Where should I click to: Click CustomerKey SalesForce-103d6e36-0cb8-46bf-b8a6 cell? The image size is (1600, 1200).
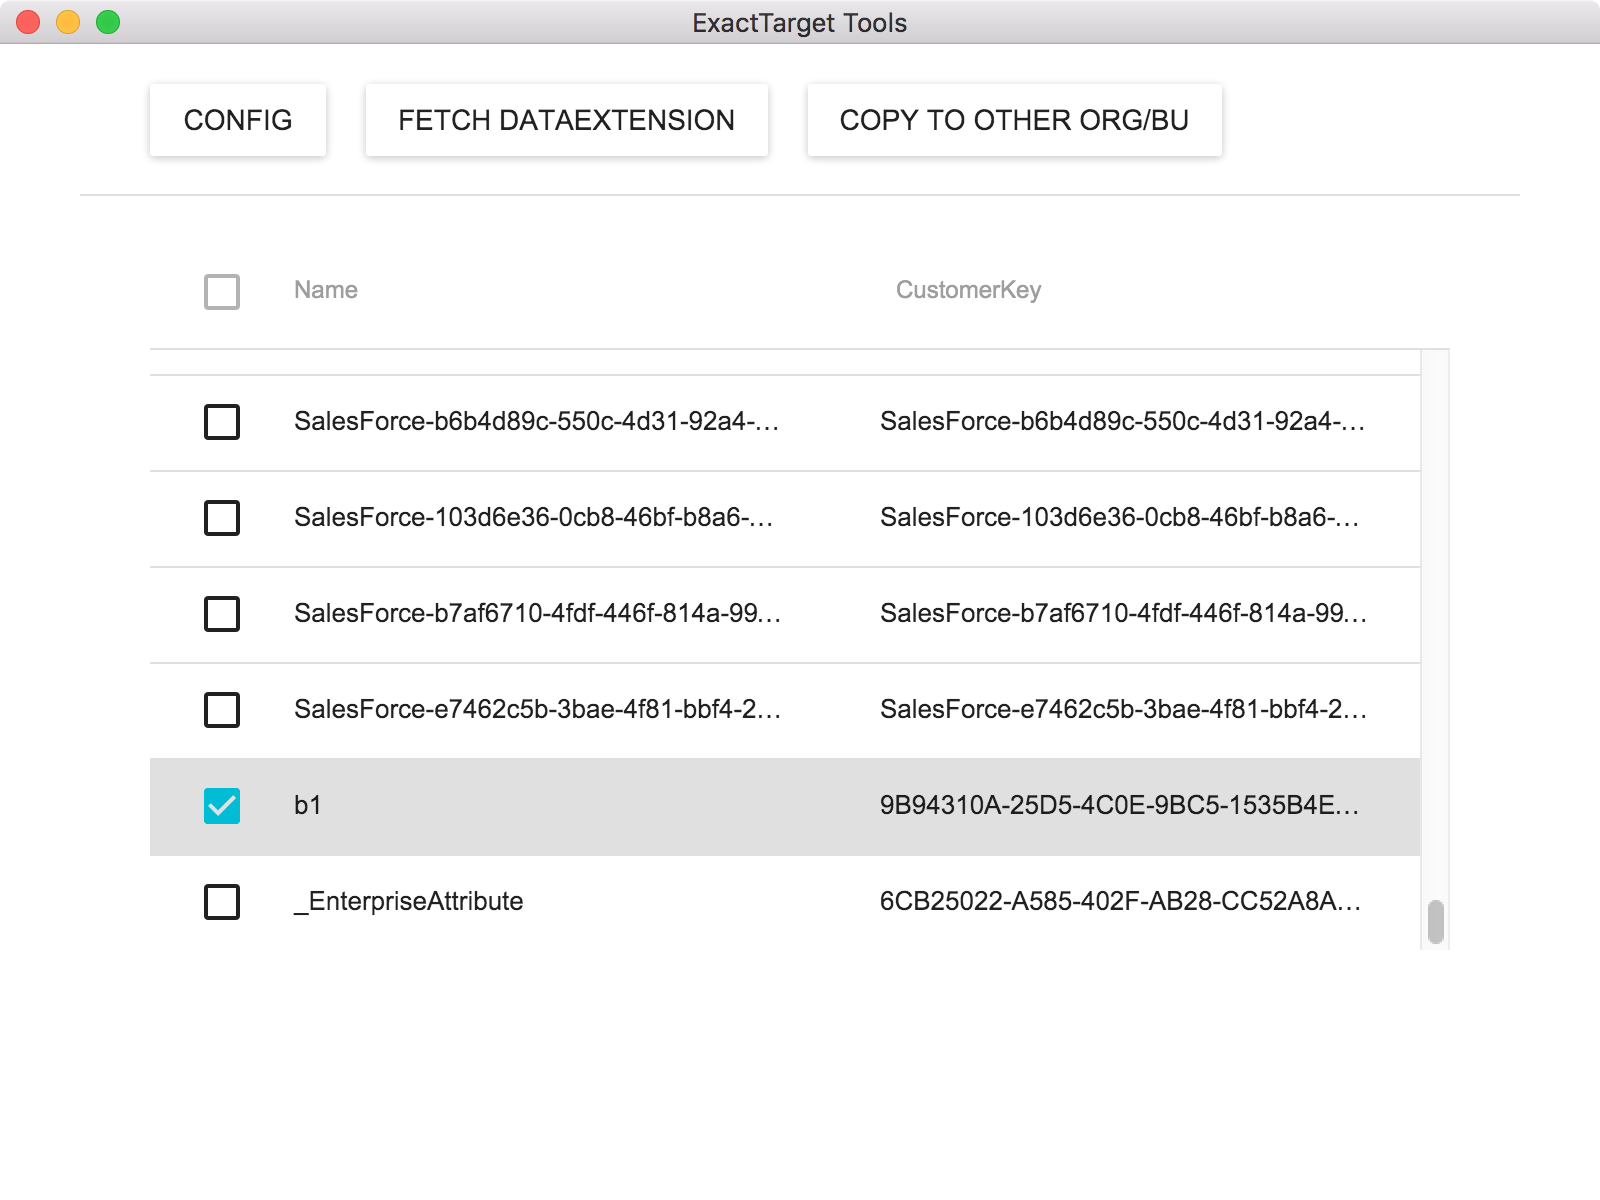coord(1120,518)
